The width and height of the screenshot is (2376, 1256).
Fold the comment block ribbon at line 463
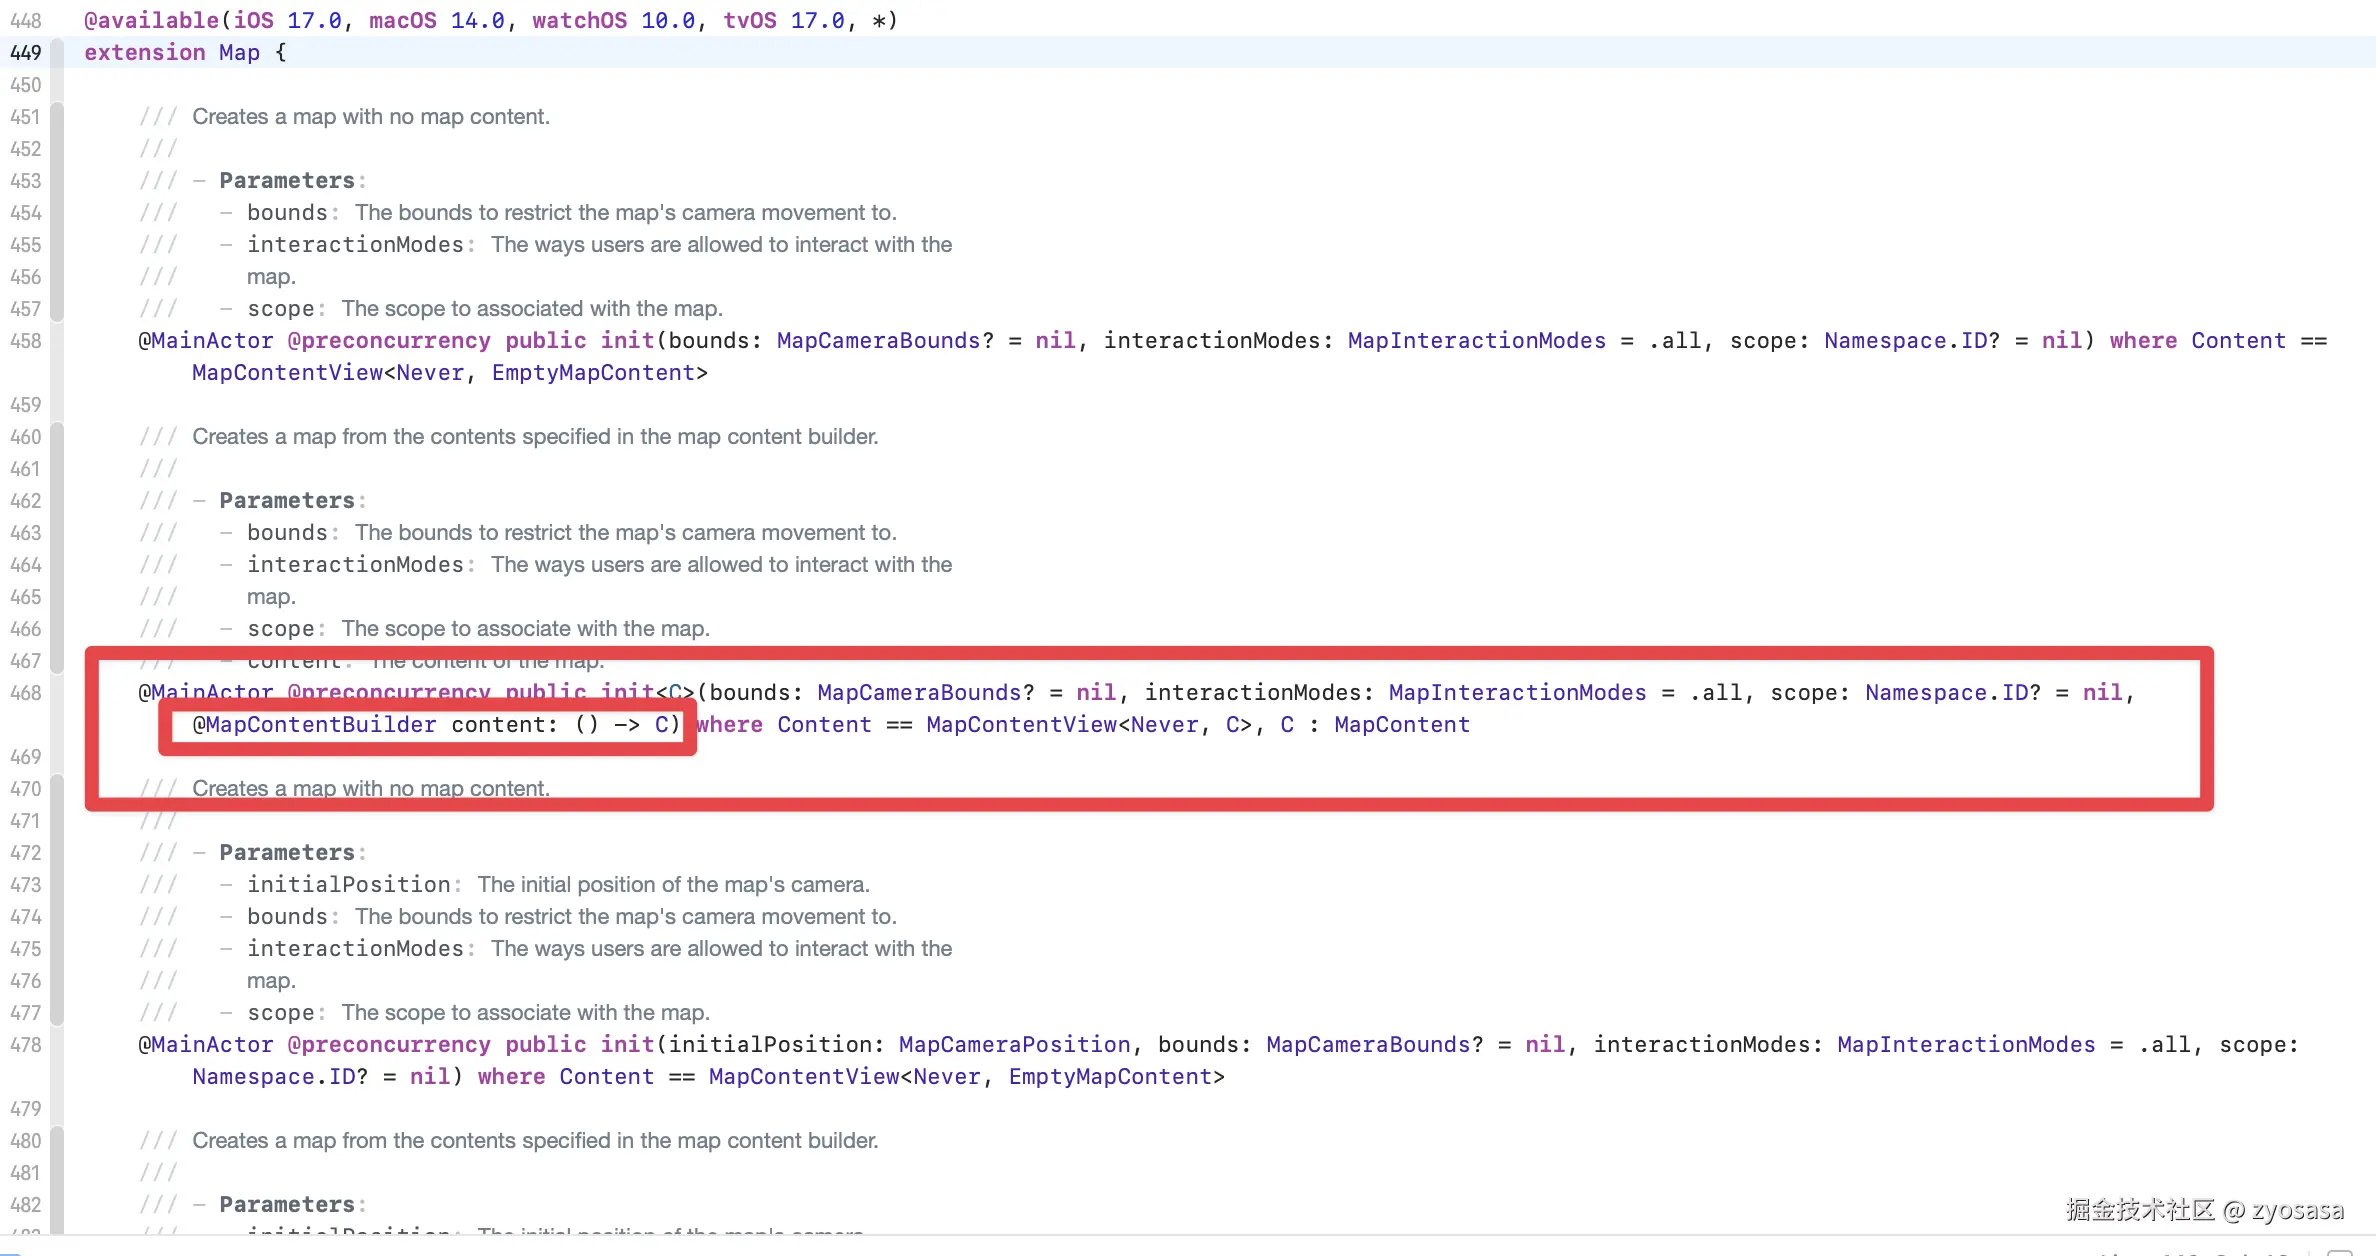57,533
